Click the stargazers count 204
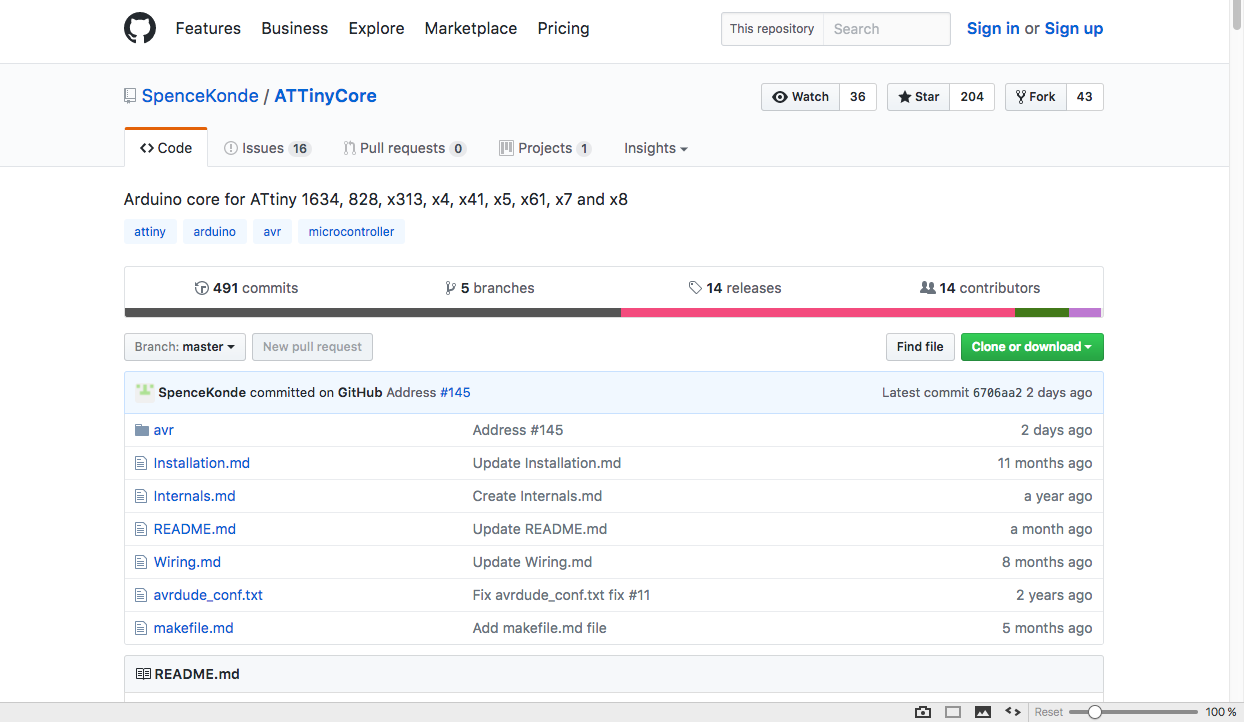Viewport: 1244px width, 722px height. (x=972, y=97)
